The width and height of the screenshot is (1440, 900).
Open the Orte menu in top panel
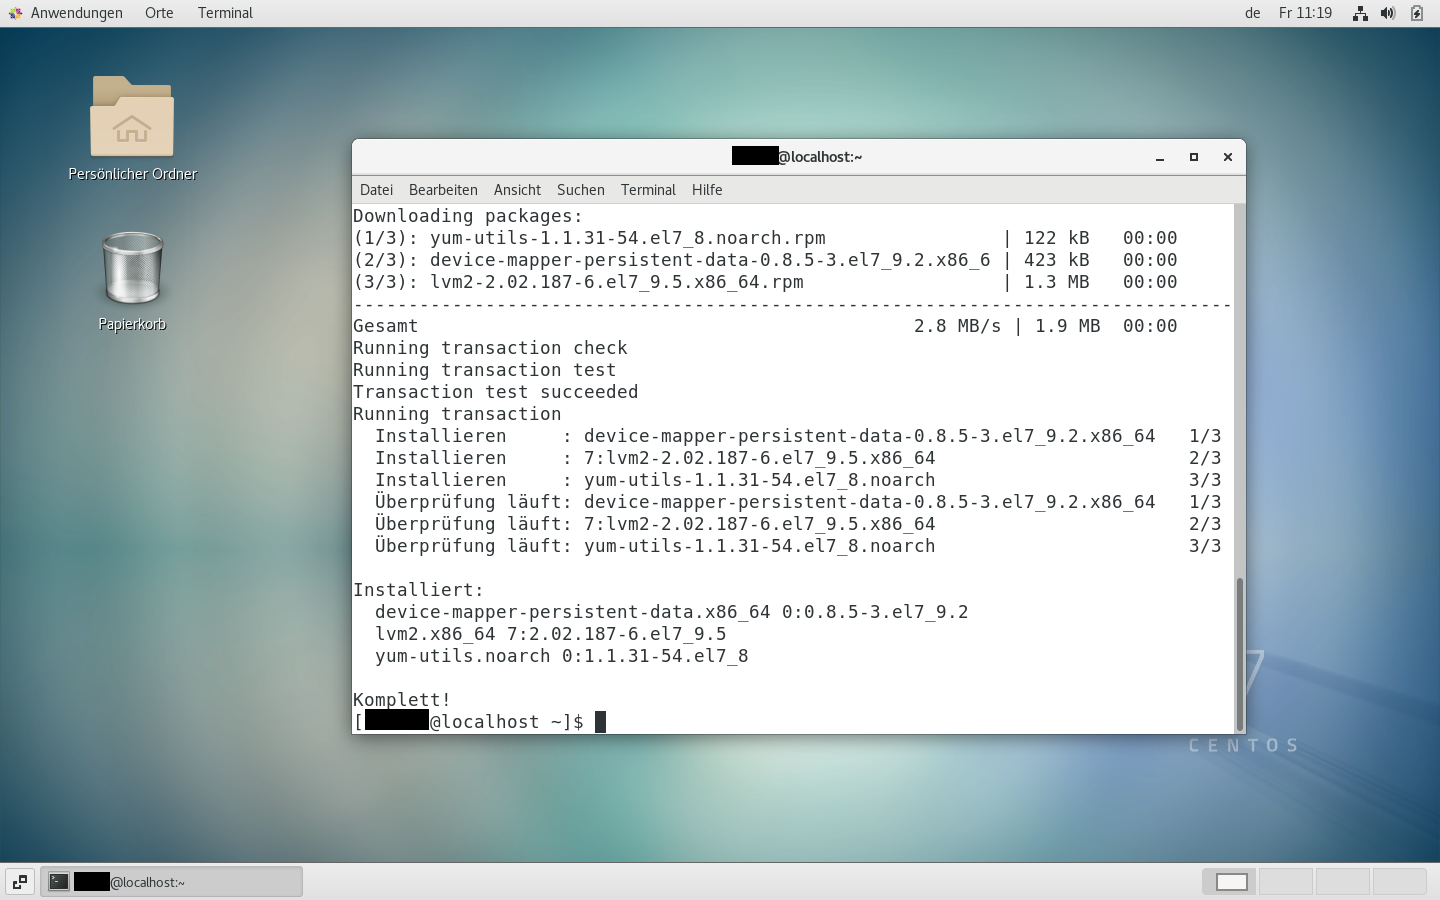click(159, 13)
